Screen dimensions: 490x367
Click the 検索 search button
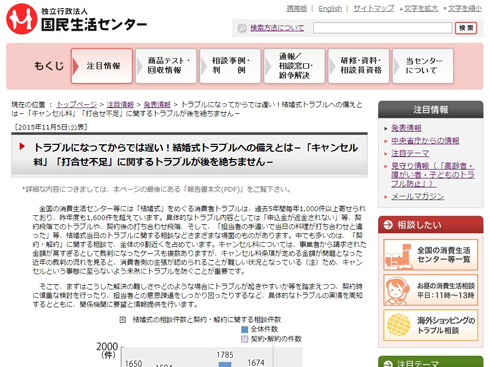click(466, 28)
